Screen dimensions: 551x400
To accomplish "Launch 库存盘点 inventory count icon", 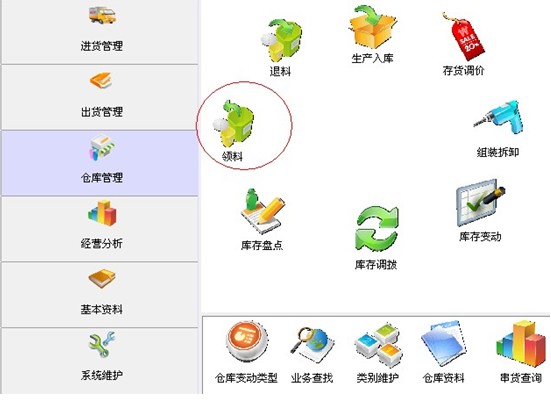I will [x=262, y=211].
